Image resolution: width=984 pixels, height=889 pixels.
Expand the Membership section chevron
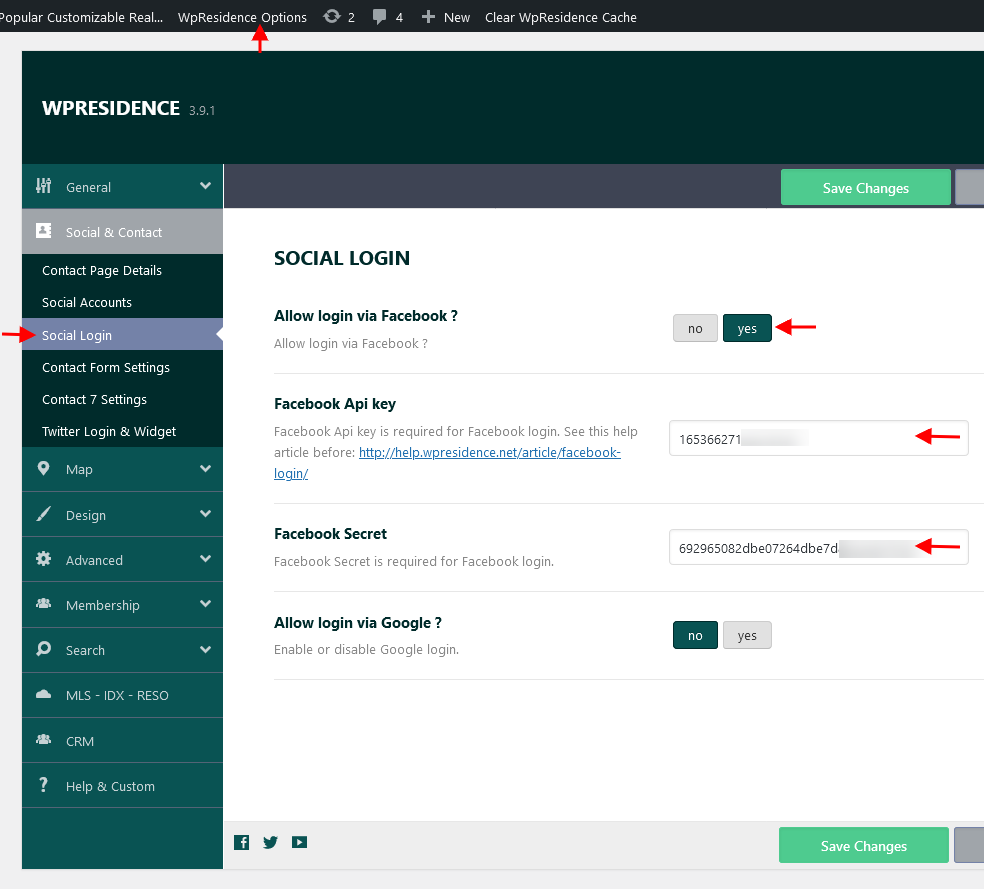point(205,604)
